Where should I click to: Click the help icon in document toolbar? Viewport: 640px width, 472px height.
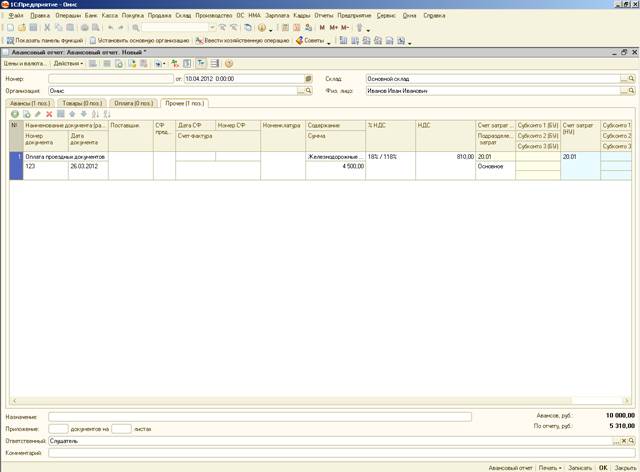tap(229, 63)
